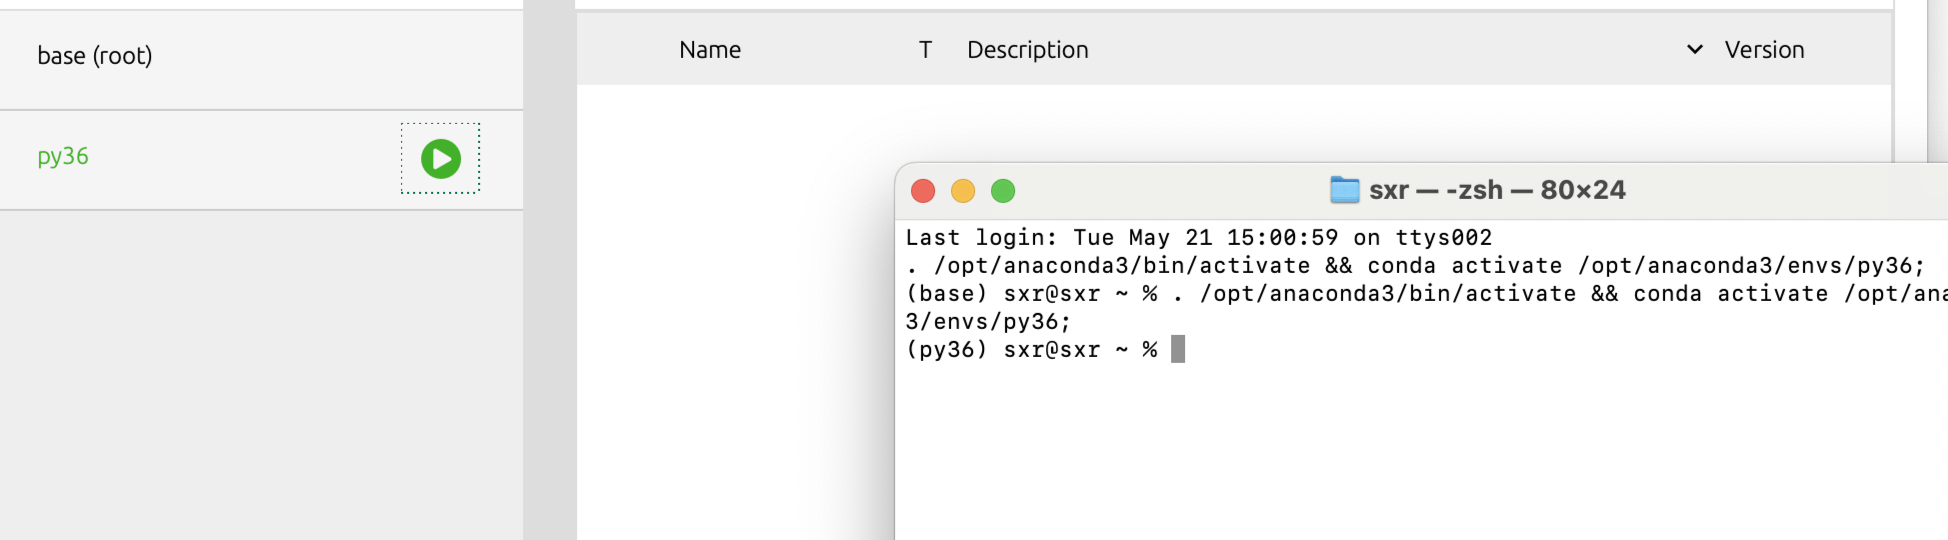
Task: Zoom the Terminal with the green button
Action: (1003, 191)
